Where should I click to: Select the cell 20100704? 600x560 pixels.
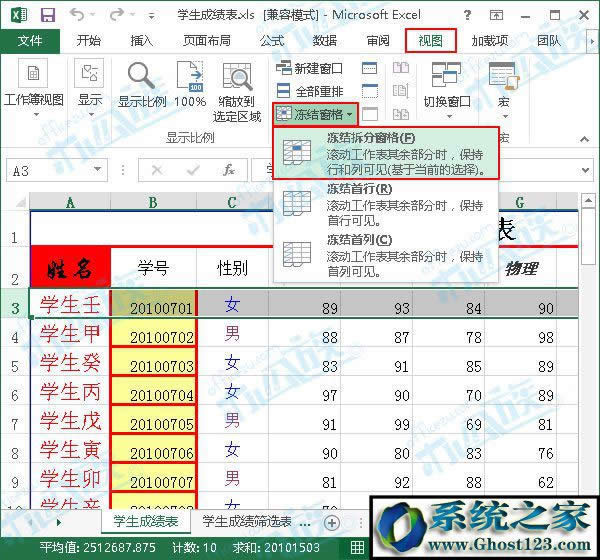(153, 391)
